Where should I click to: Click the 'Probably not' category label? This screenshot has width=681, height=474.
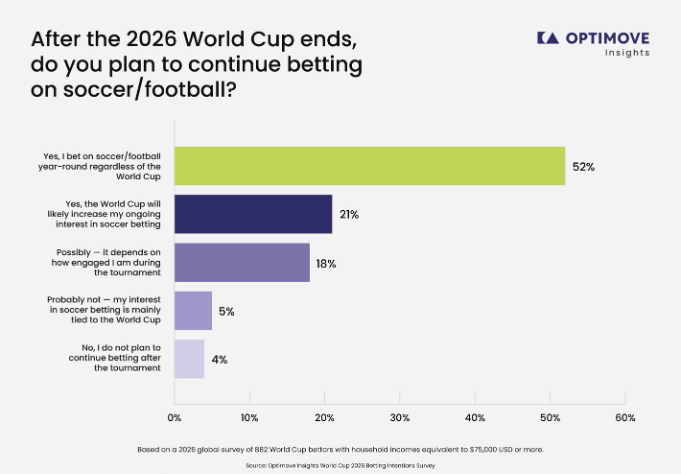point(104,310)
